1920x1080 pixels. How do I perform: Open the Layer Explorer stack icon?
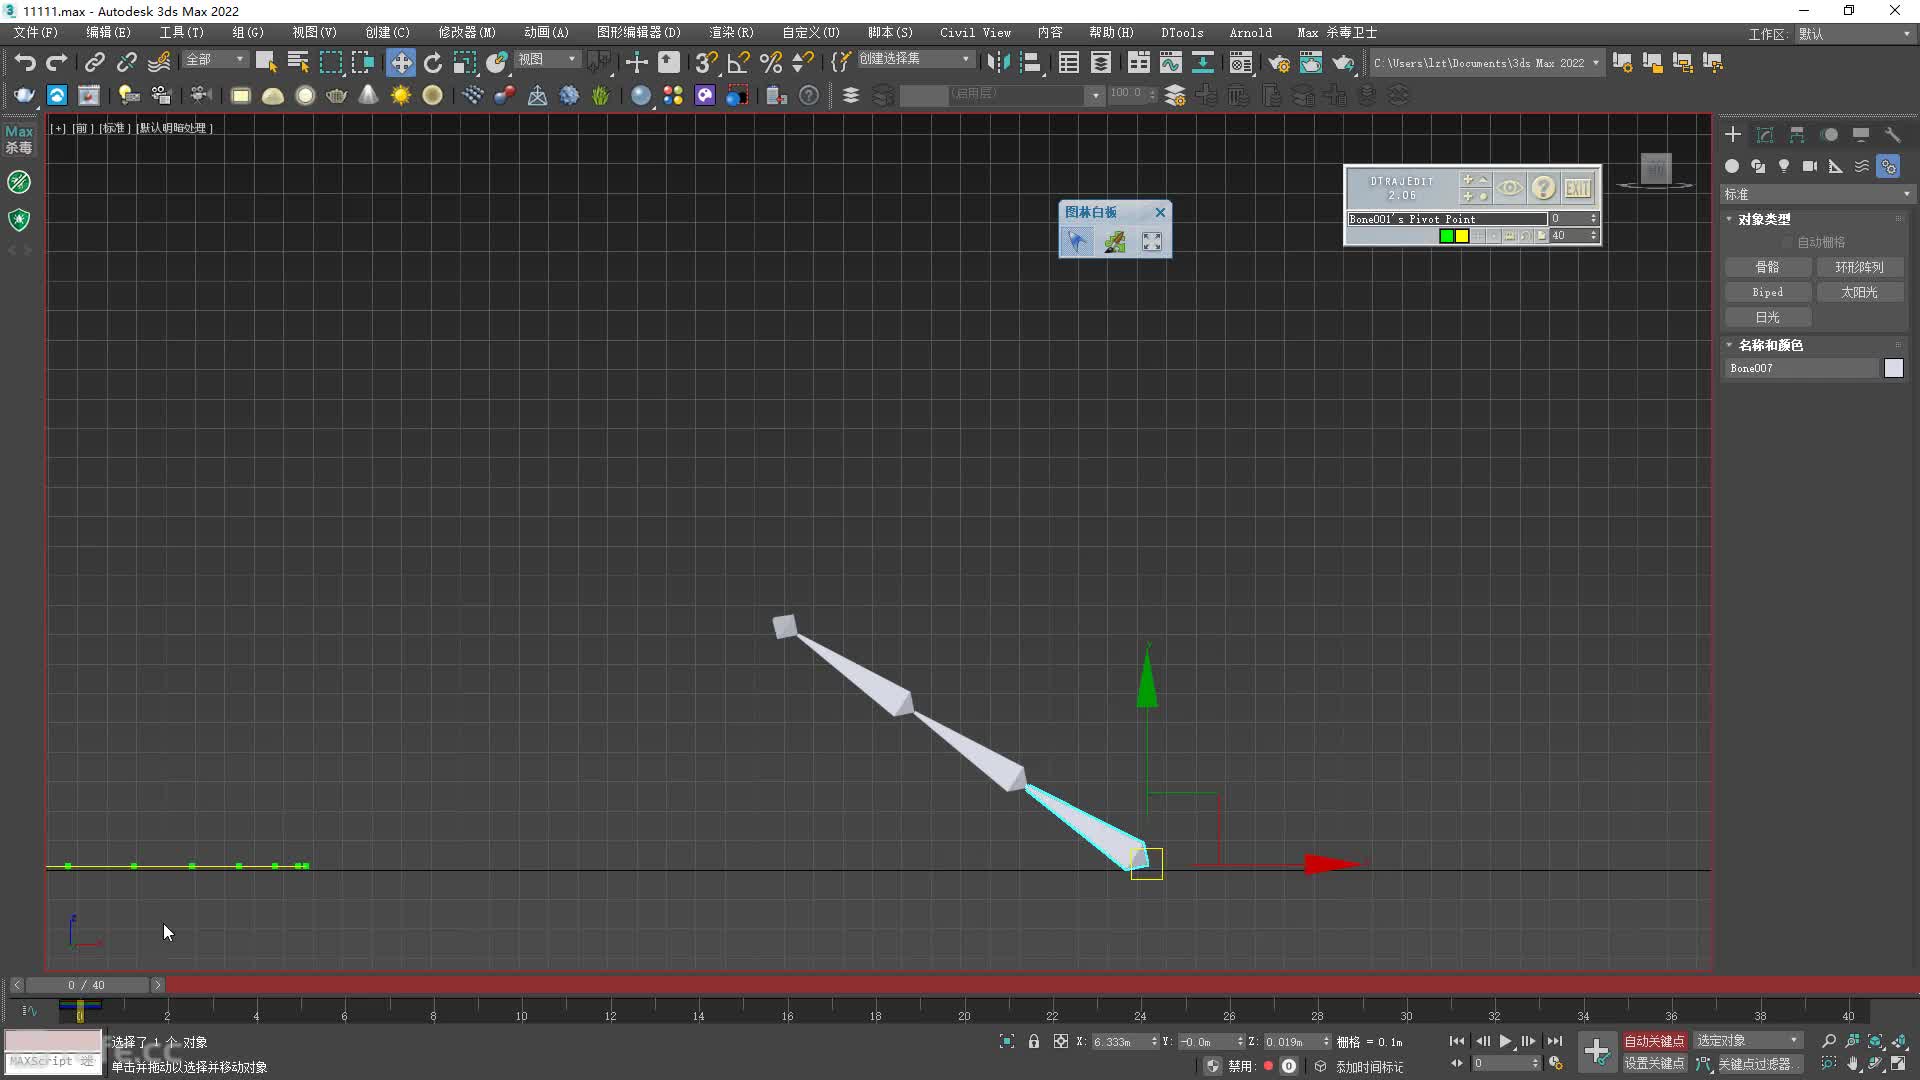[x=851, y=95]
